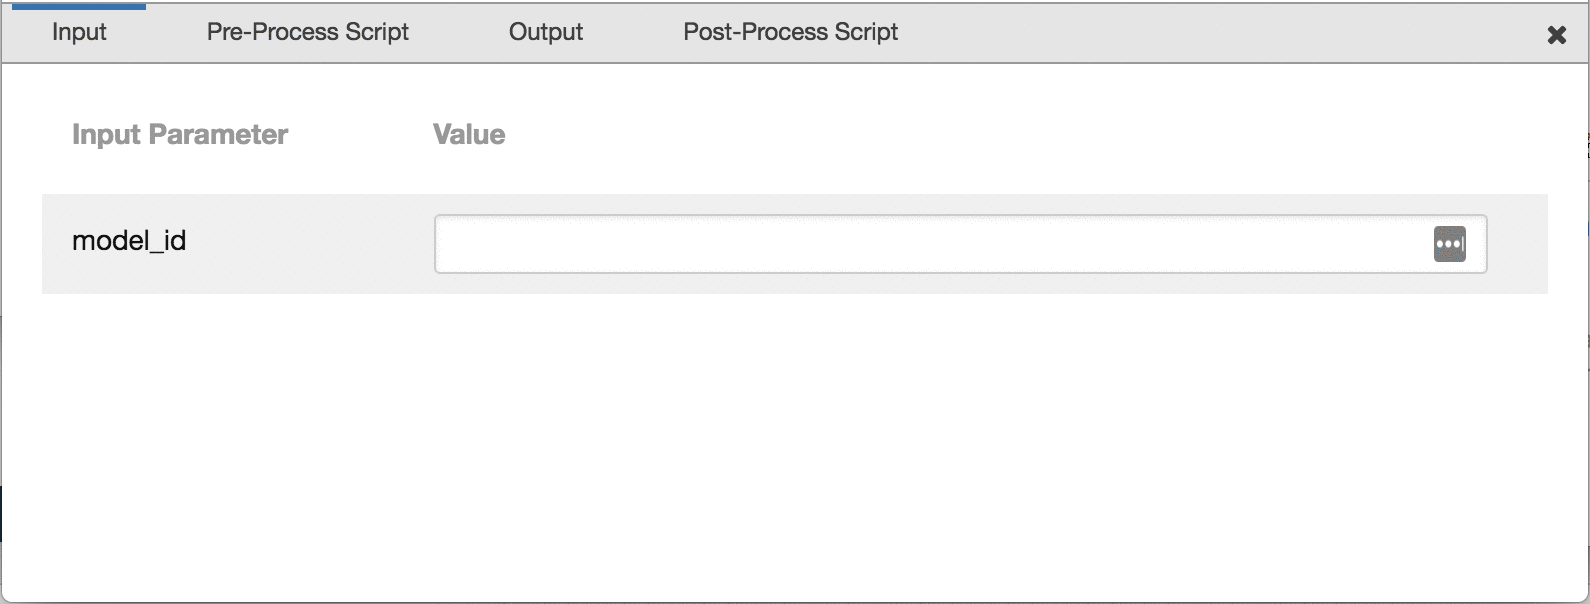Show the Post-Process Script editor tab
This screenshot has width=1590, height=604.
(x=790, y=32)
